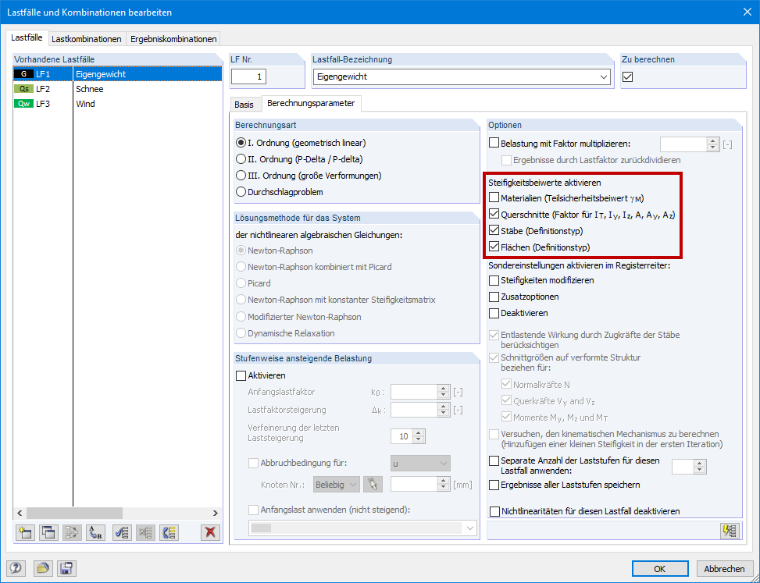Activate stepwise increasing load (Aktivieren)
The image size is (760, 583).
(x=241, y=376)
